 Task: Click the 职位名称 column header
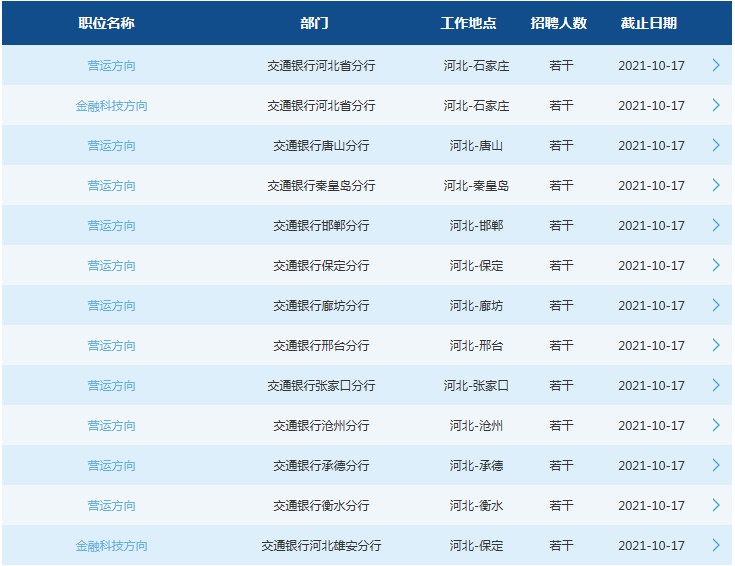click(107, 23)
